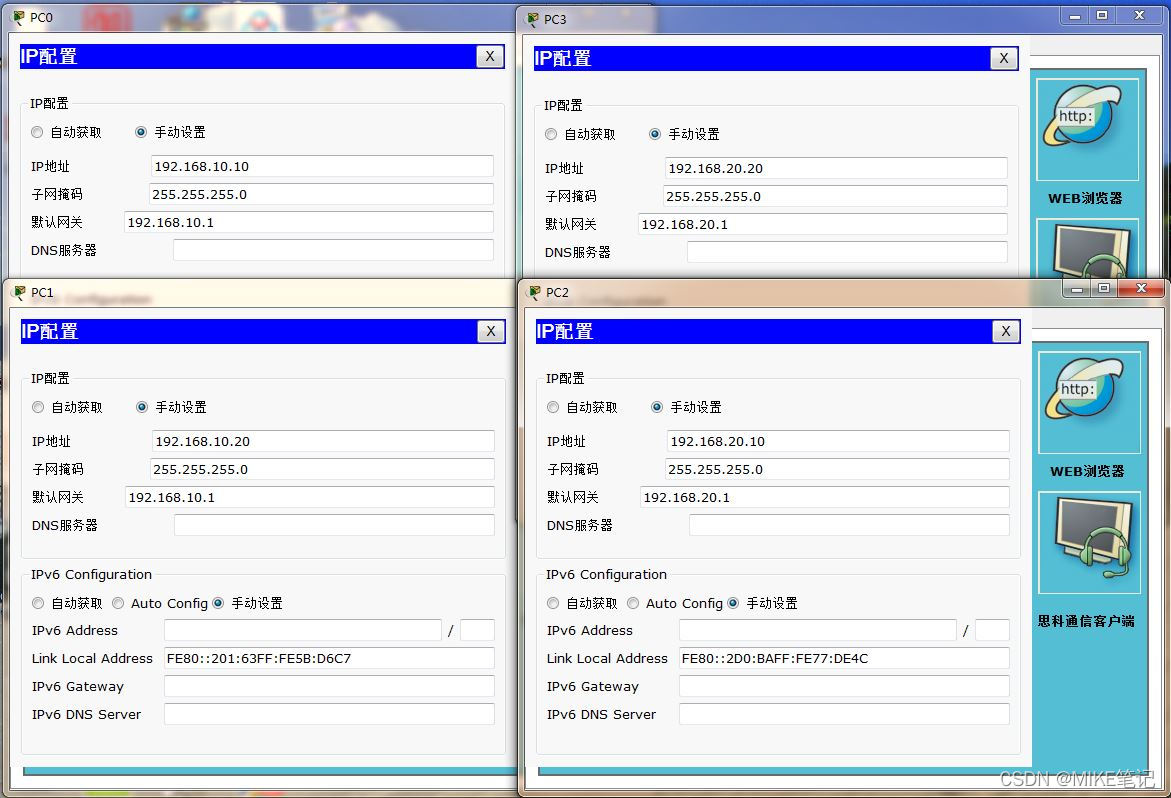Minimize the PC2 window
Screen dimensions: 1171x798
(x=1077, y=289)
